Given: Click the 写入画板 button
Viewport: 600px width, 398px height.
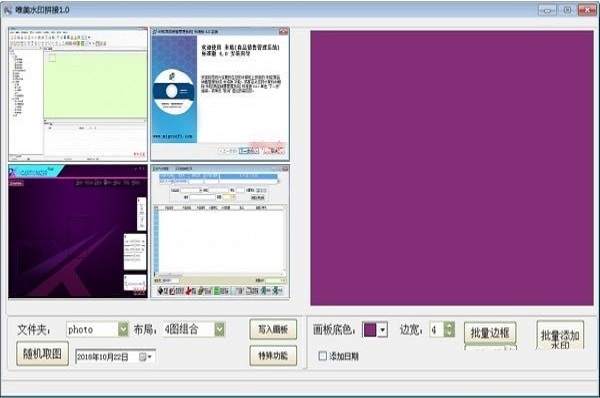Looking at the screenshot, I should 273,329.
